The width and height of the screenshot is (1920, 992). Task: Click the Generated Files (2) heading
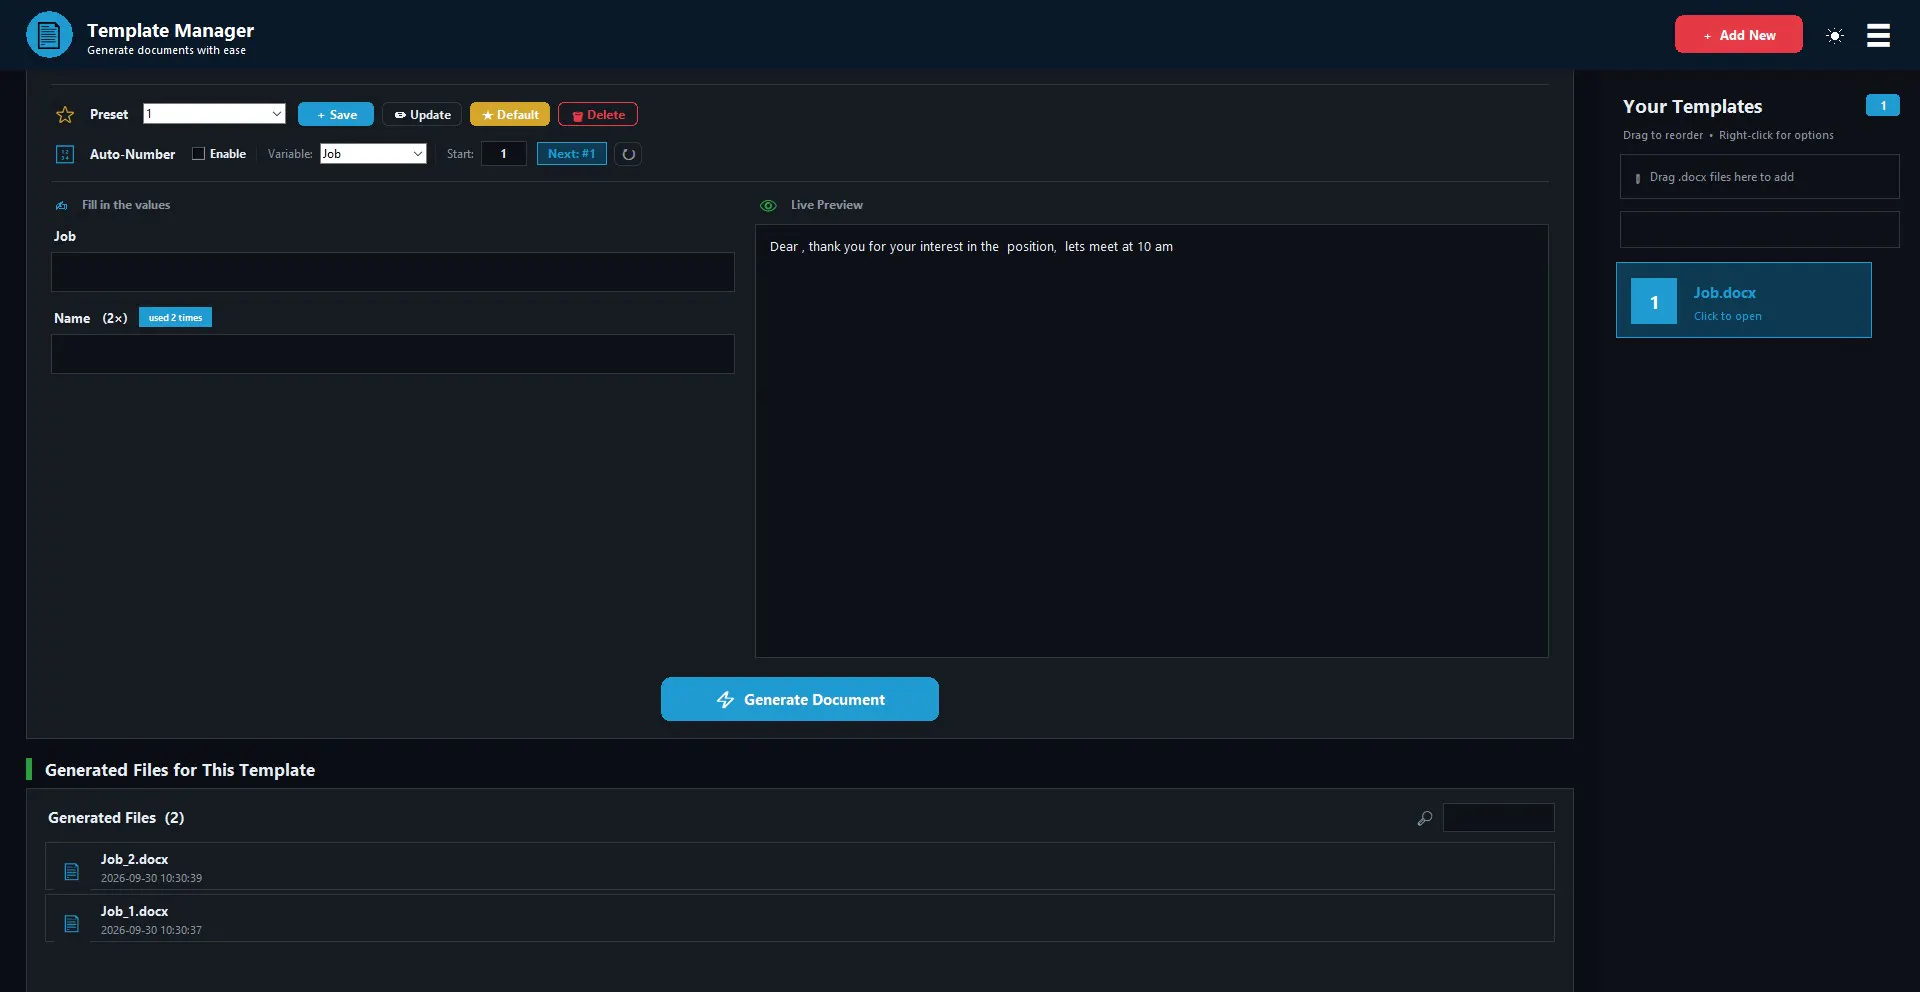click(116, 818)
